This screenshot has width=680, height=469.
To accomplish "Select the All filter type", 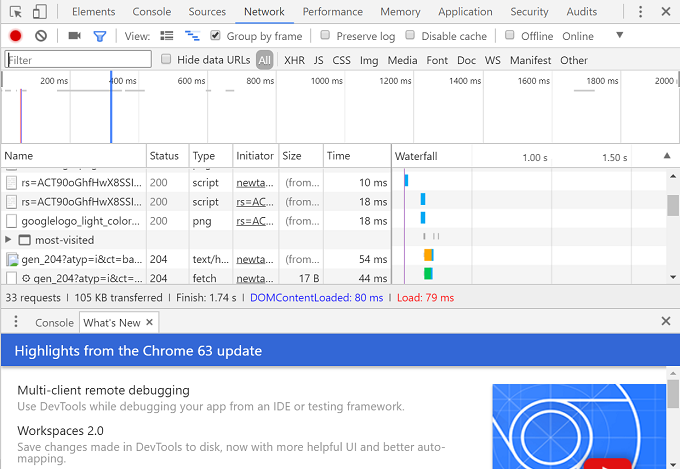I will 265,60.
